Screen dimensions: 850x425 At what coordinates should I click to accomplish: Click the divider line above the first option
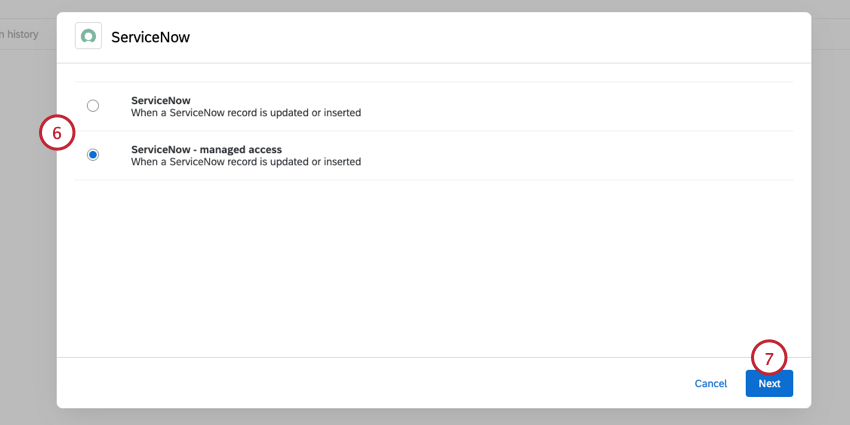(x=430, y=82)
